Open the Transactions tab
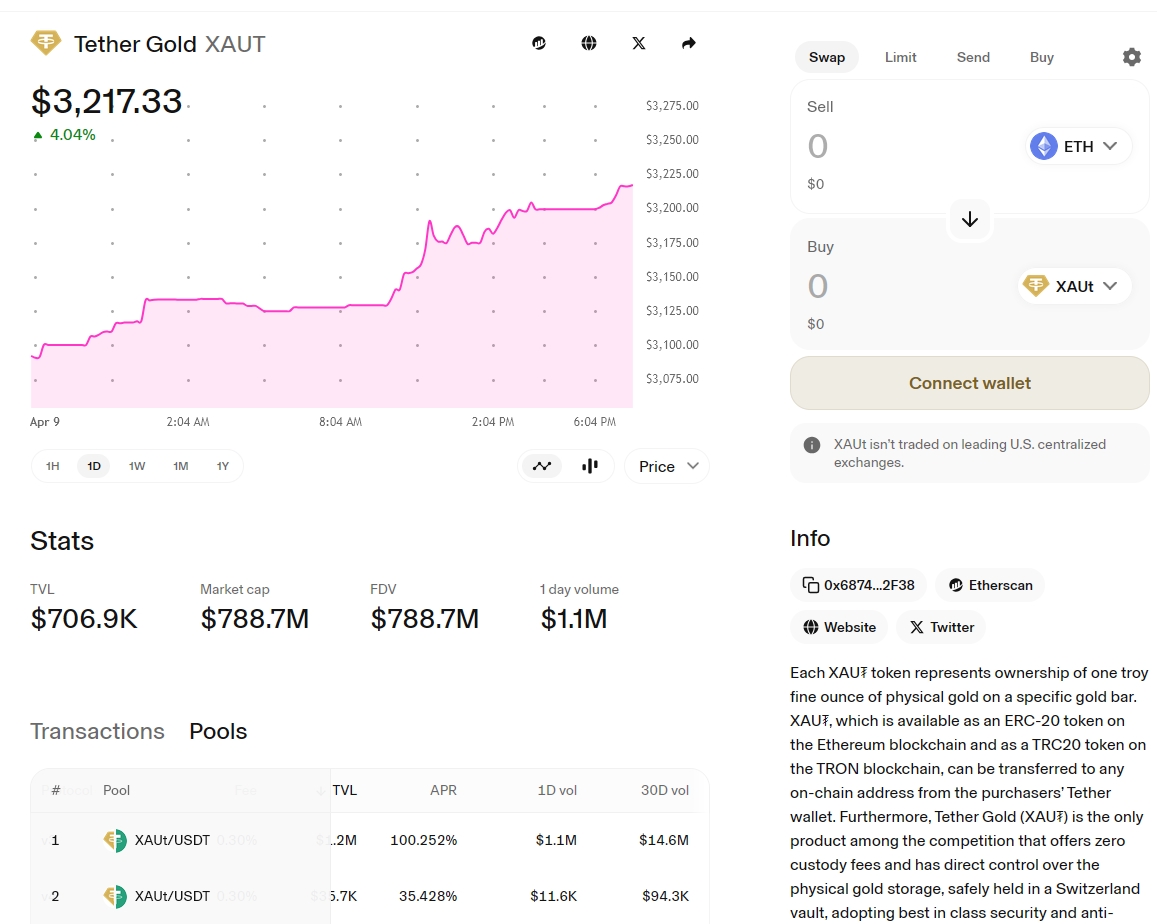 tap(97, 731)
